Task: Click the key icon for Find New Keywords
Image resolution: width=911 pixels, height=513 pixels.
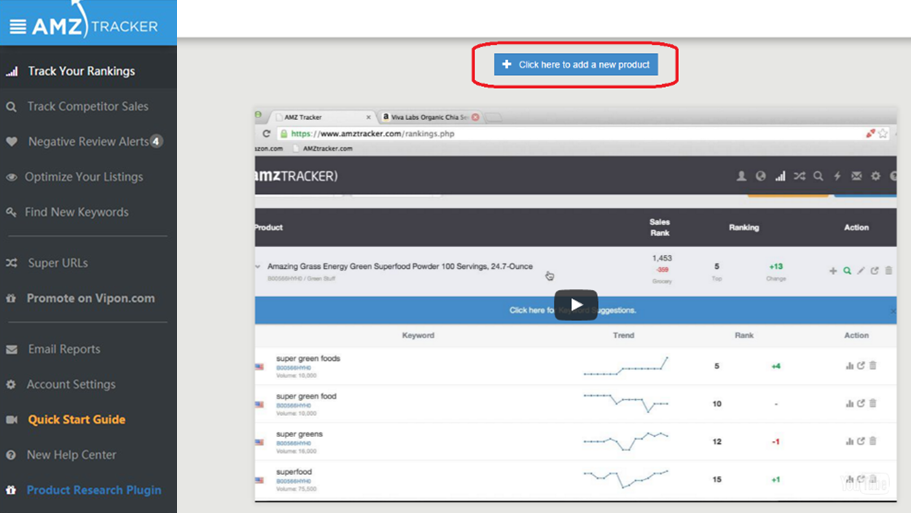Action: pos(12,212)
